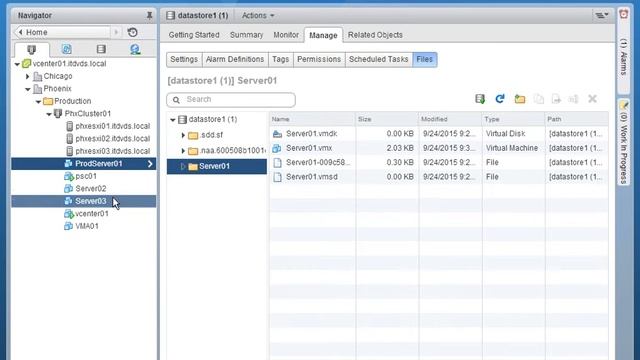Viewport: 640px width, 360px height.
Task: Open the navigation history icon
Action: [x=132, y=32]
